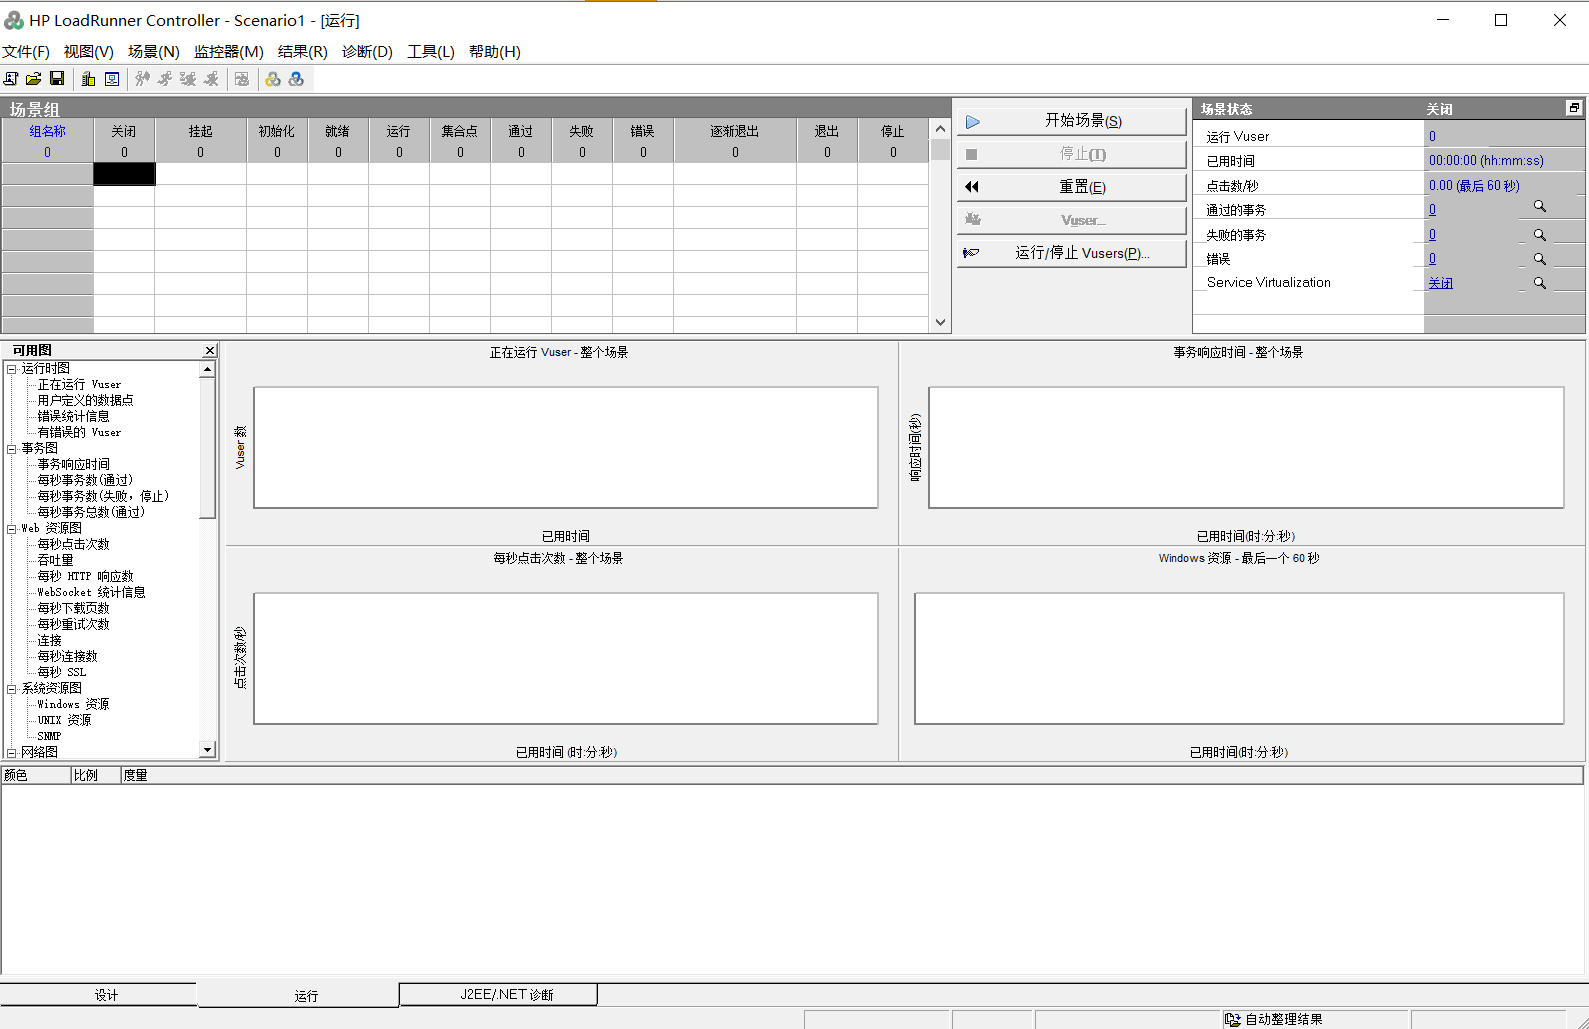Open the 帮助(H) menu

pyautogui.click(x=495, y=52)
